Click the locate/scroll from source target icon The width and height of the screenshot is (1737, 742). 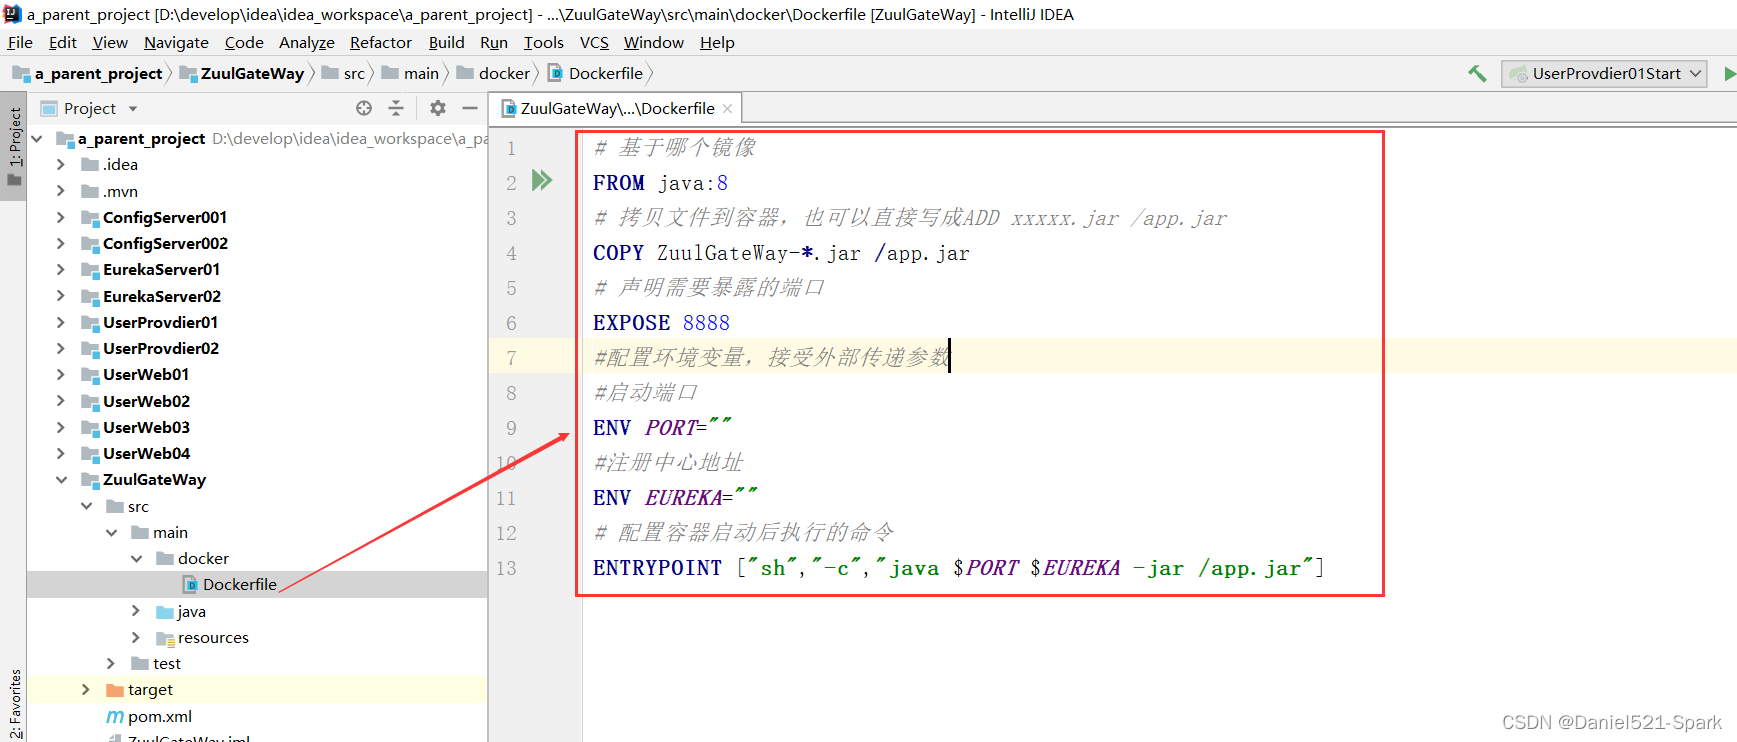tap(364, 108)
